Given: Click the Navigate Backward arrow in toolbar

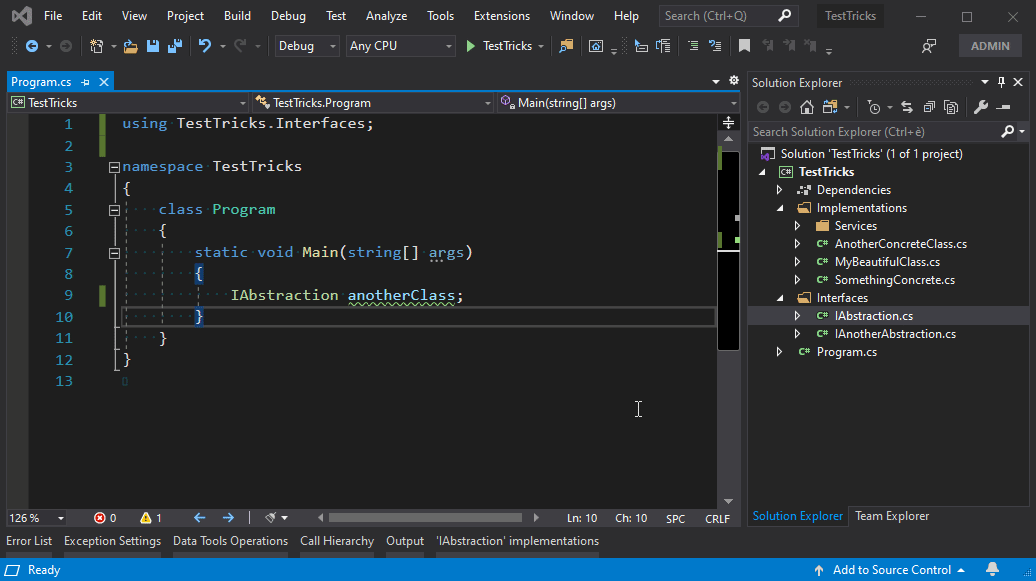Looking at the screenshot, I should pyautogui.click(x=31, y=46).
